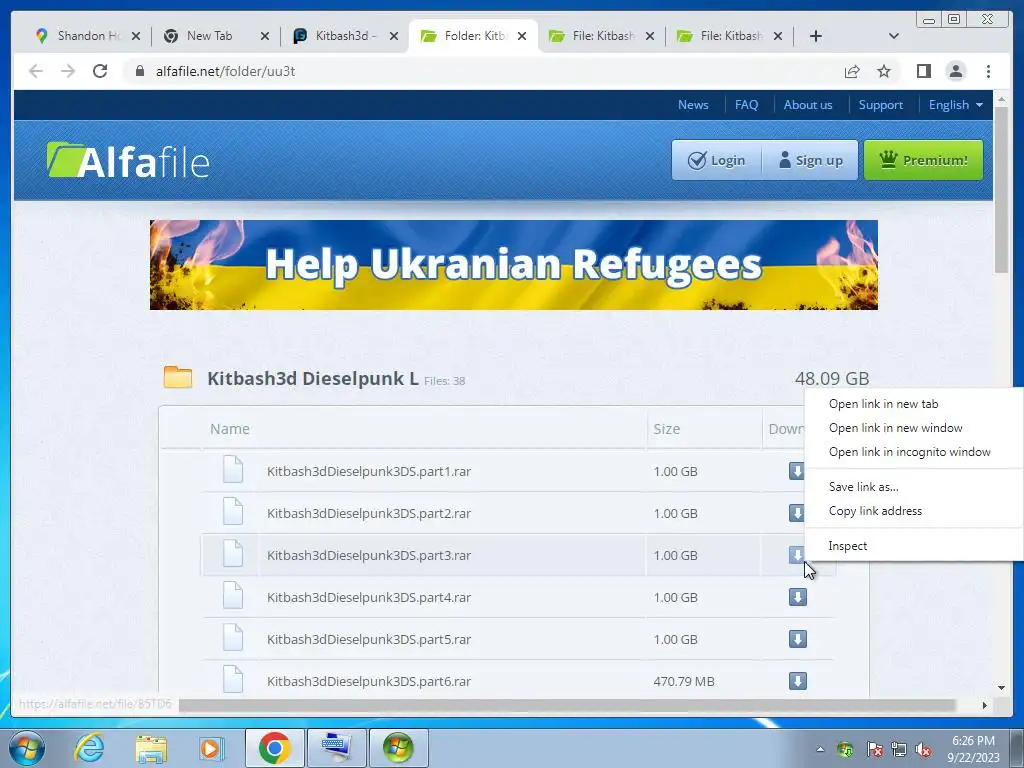Expand the English language dropdown
This screenshot has width=1024, height=768.
pyautogui.click(x=955, y=104)
